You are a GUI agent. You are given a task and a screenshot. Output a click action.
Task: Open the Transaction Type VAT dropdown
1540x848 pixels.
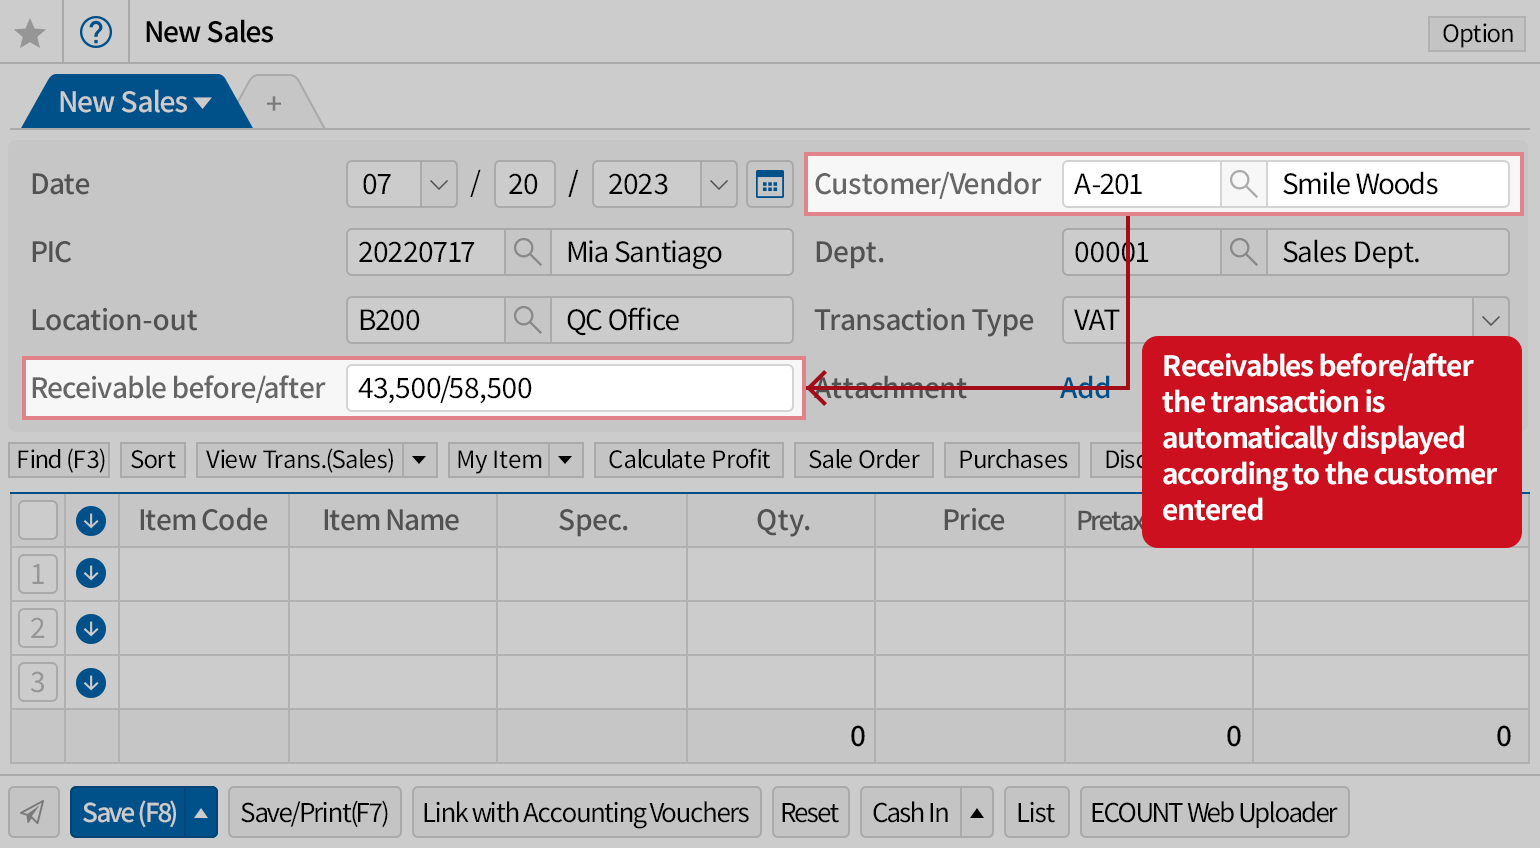coord(1490,320)
